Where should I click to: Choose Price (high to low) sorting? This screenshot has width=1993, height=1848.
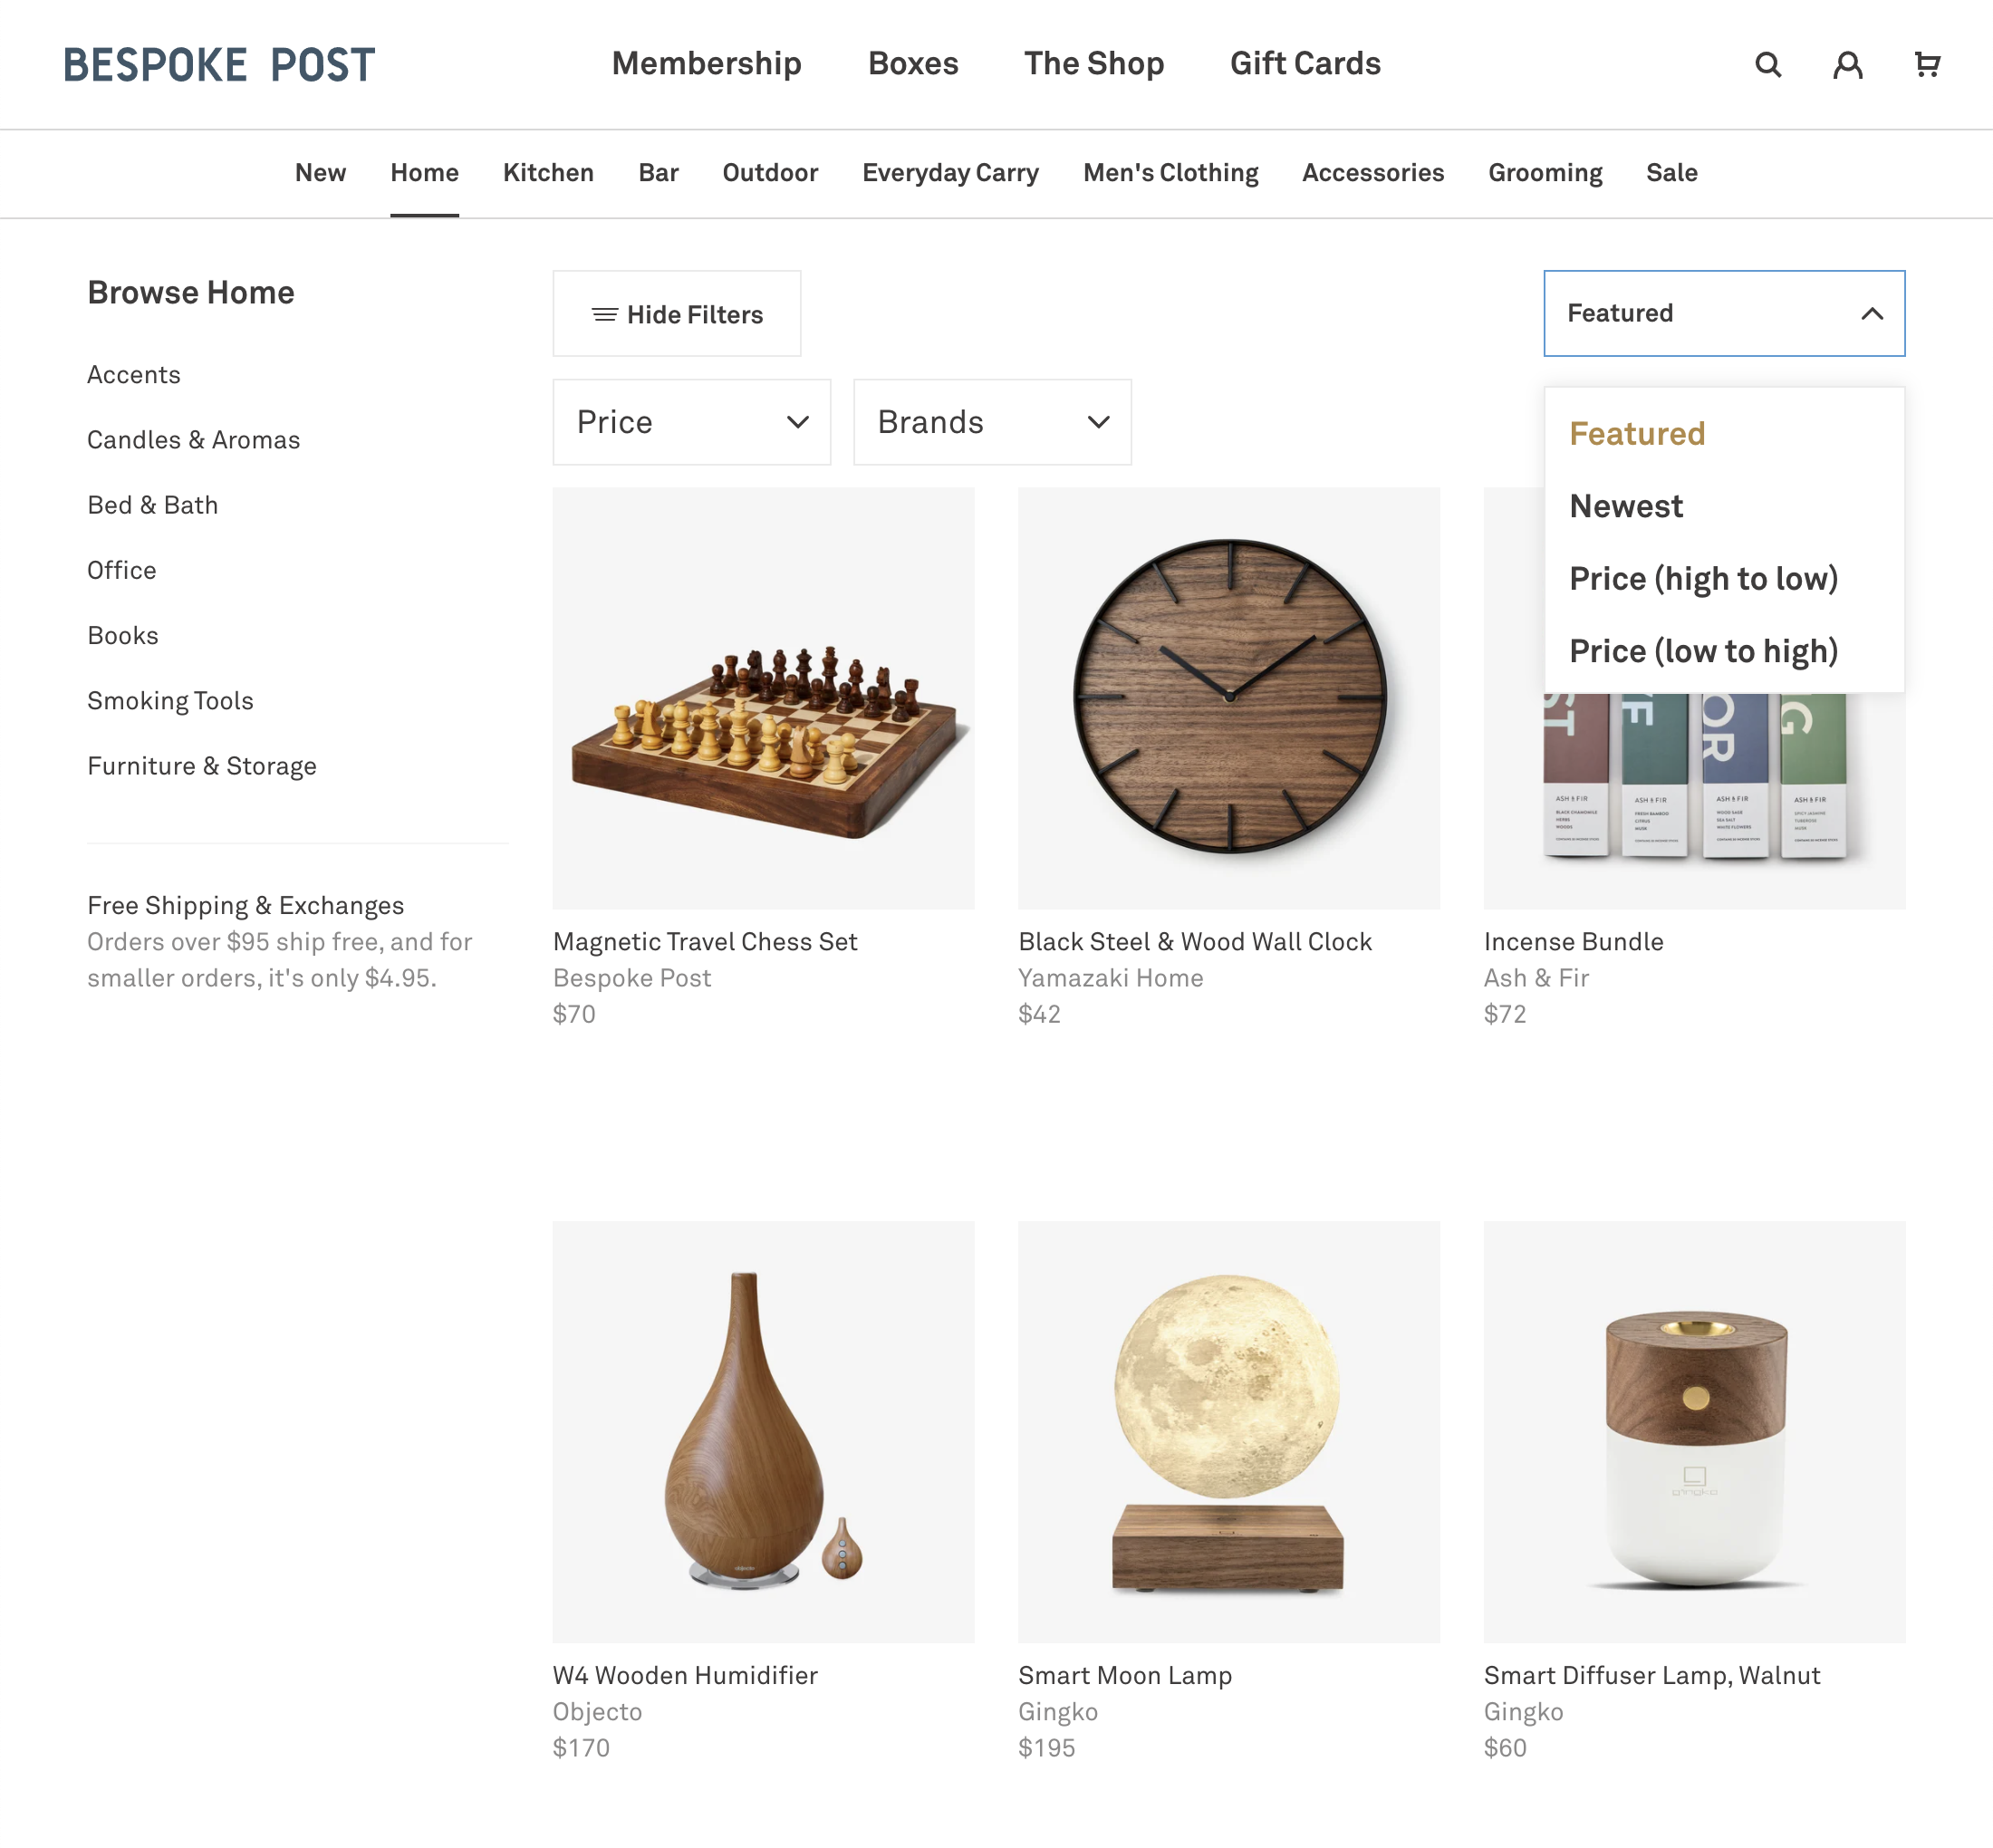[x=1704, y=578]
